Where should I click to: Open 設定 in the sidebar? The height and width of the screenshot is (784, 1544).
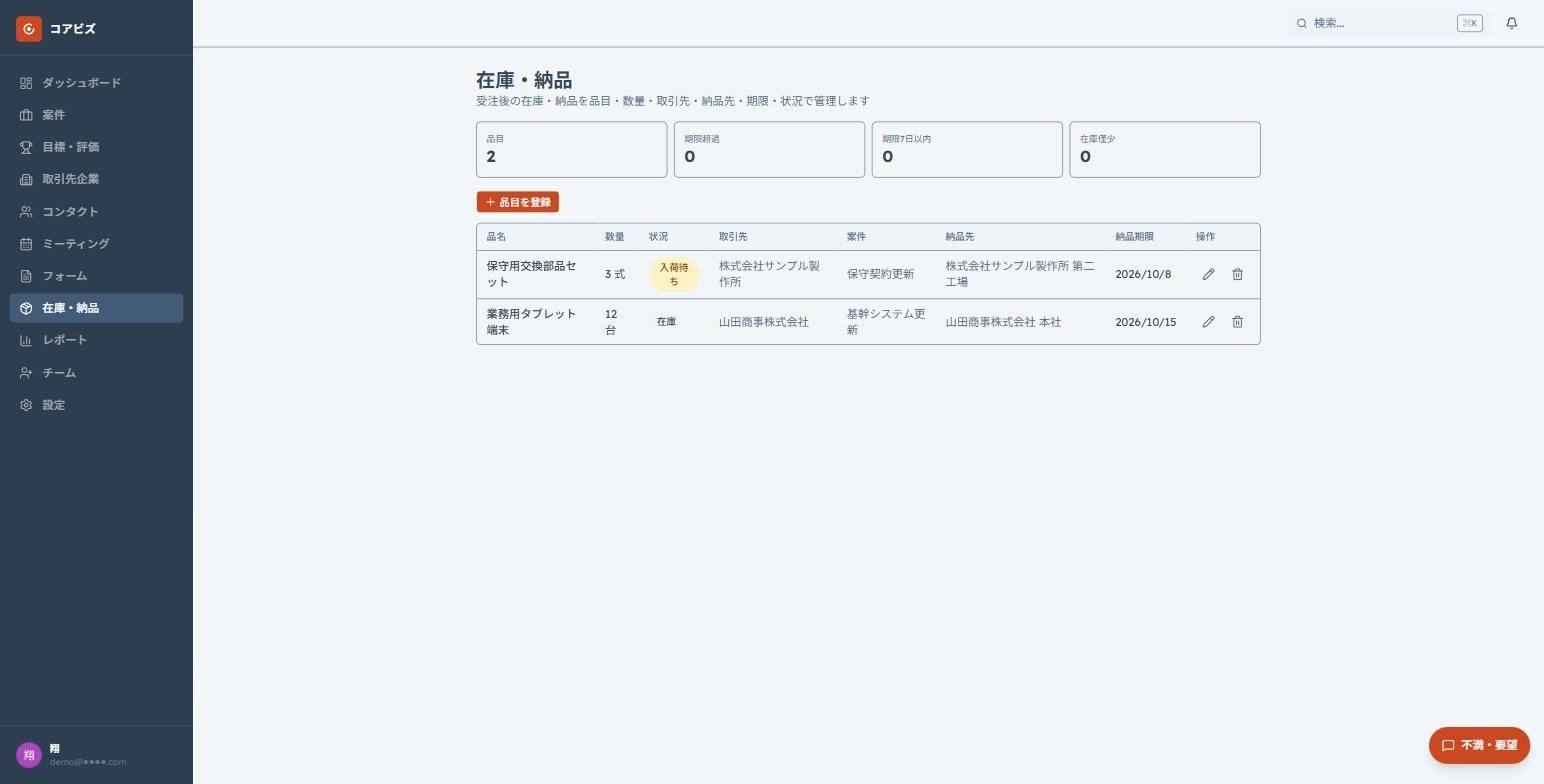96,405
